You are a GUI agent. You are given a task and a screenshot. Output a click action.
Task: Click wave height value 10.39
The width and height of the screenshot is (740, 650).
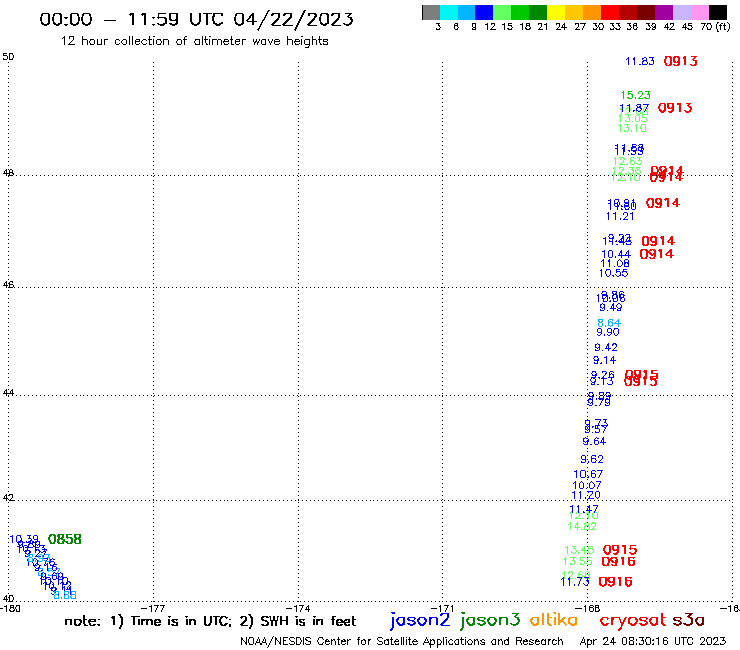24,540
